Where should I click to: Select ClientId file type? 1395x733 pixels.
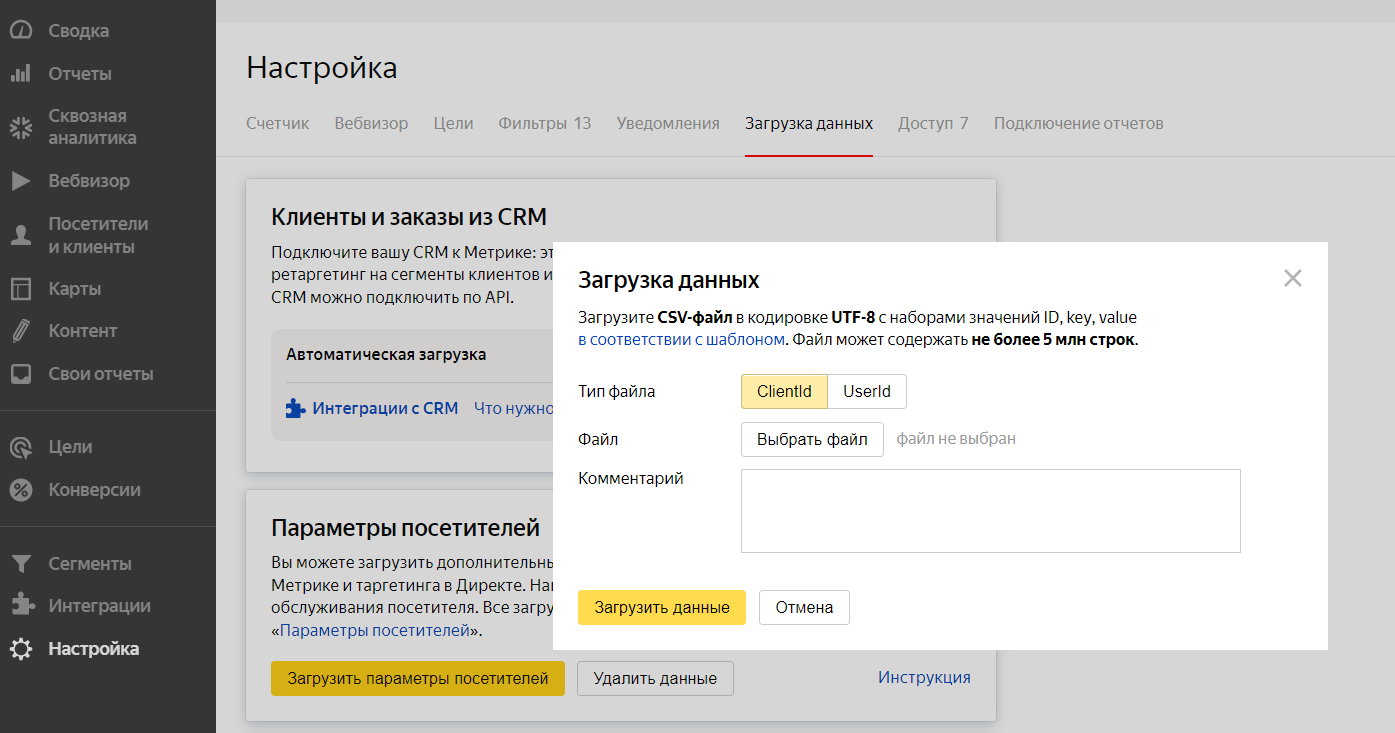[x=784, y=392]
